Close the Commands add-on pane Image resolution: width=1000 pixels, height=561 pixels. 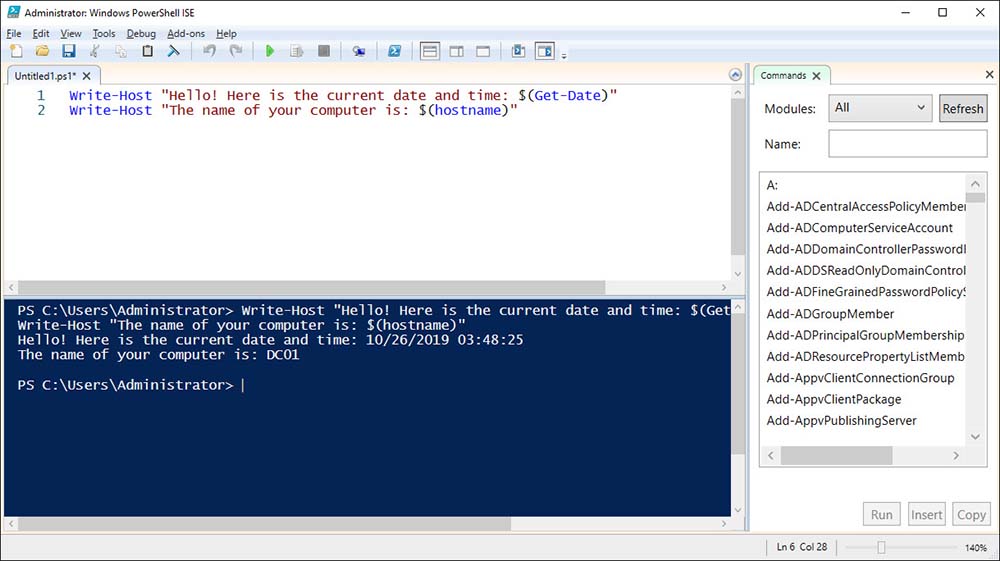[989, 75]
